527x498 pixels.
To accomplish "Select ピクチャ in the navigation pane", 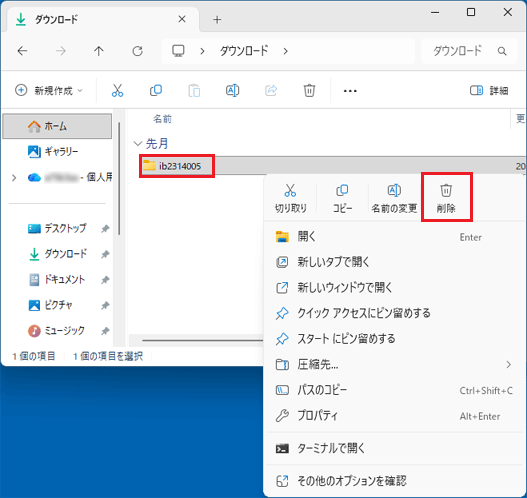I will [57, 305].
